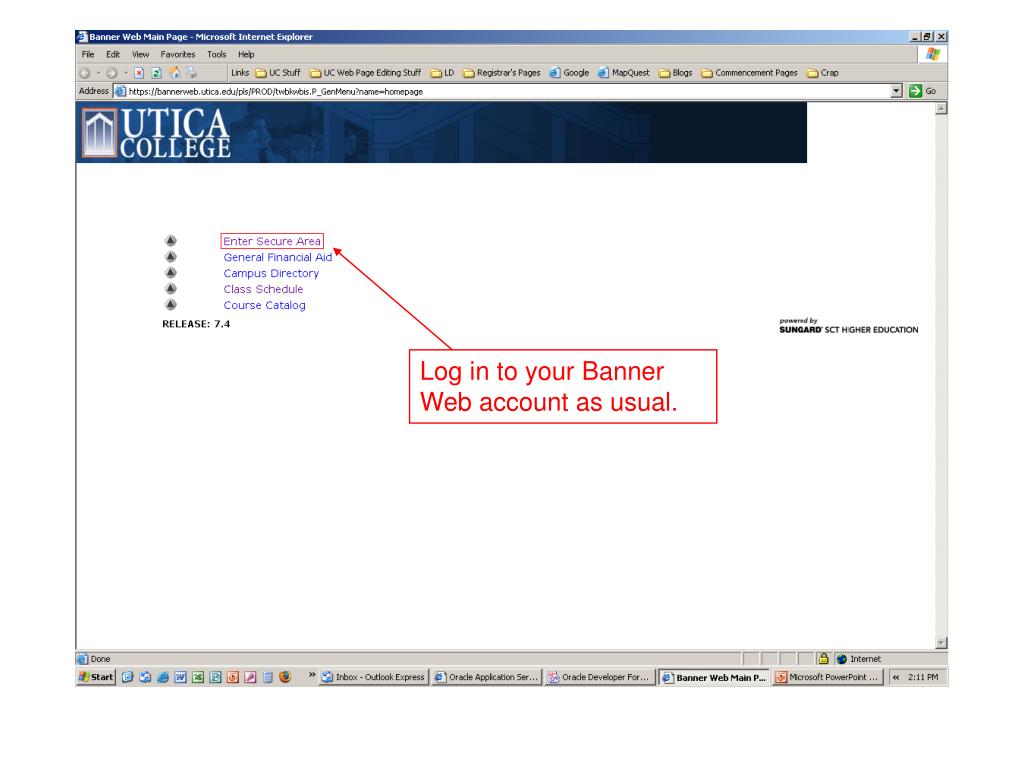Open the Registrar's Pages links folder
The height and width of the screenshot is (768, 1024).
[502, 73]
